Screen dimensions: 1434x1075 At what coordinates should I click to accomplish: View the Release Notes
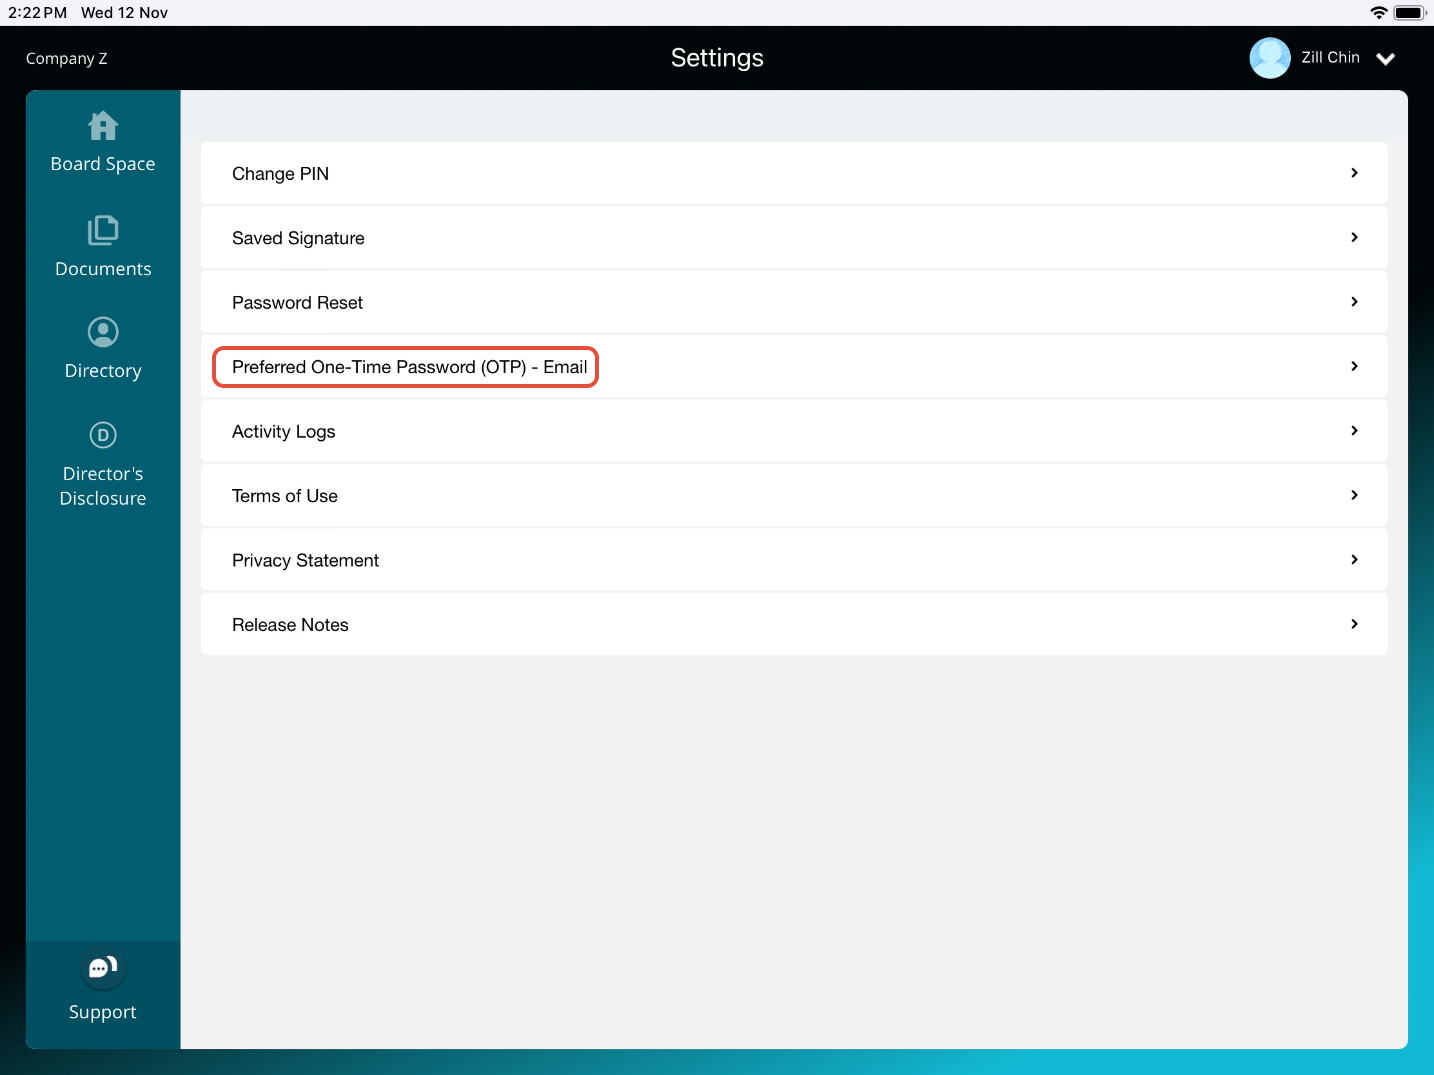point(794,625)
